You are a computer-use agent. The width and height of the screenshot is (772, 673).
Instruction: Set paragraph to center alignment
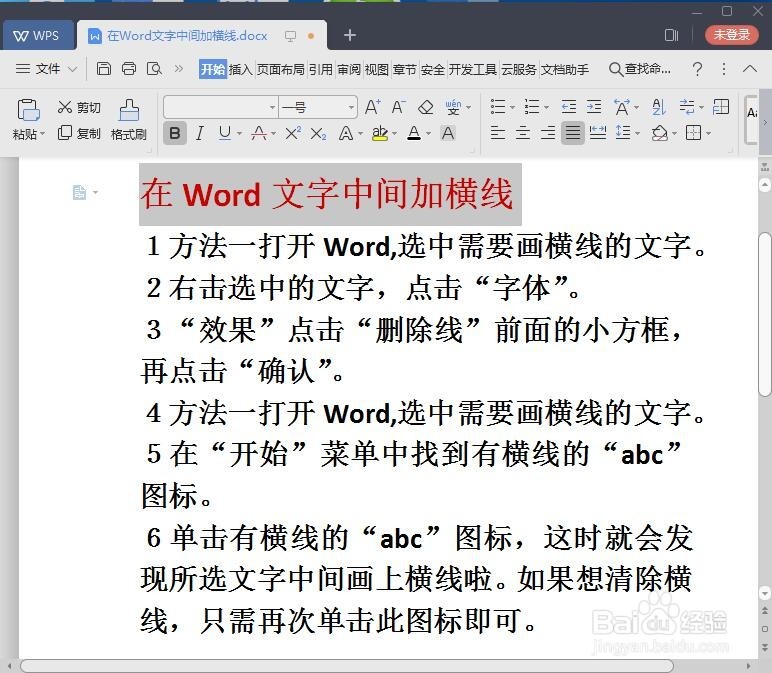[x=523, y=132]
